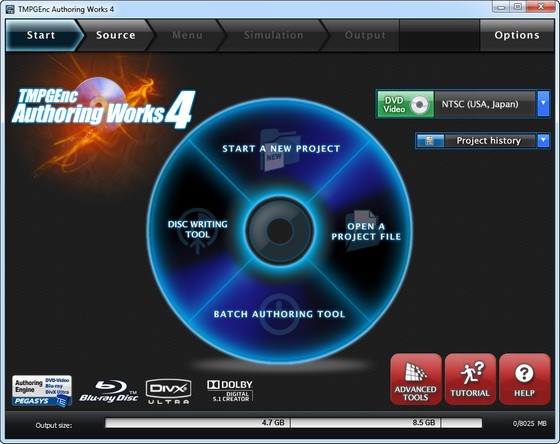Click the Project history label button

pos(489,141)
